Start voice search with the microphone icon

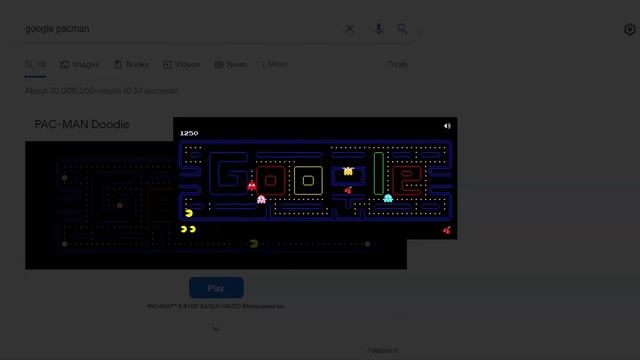tap(379, 29)
